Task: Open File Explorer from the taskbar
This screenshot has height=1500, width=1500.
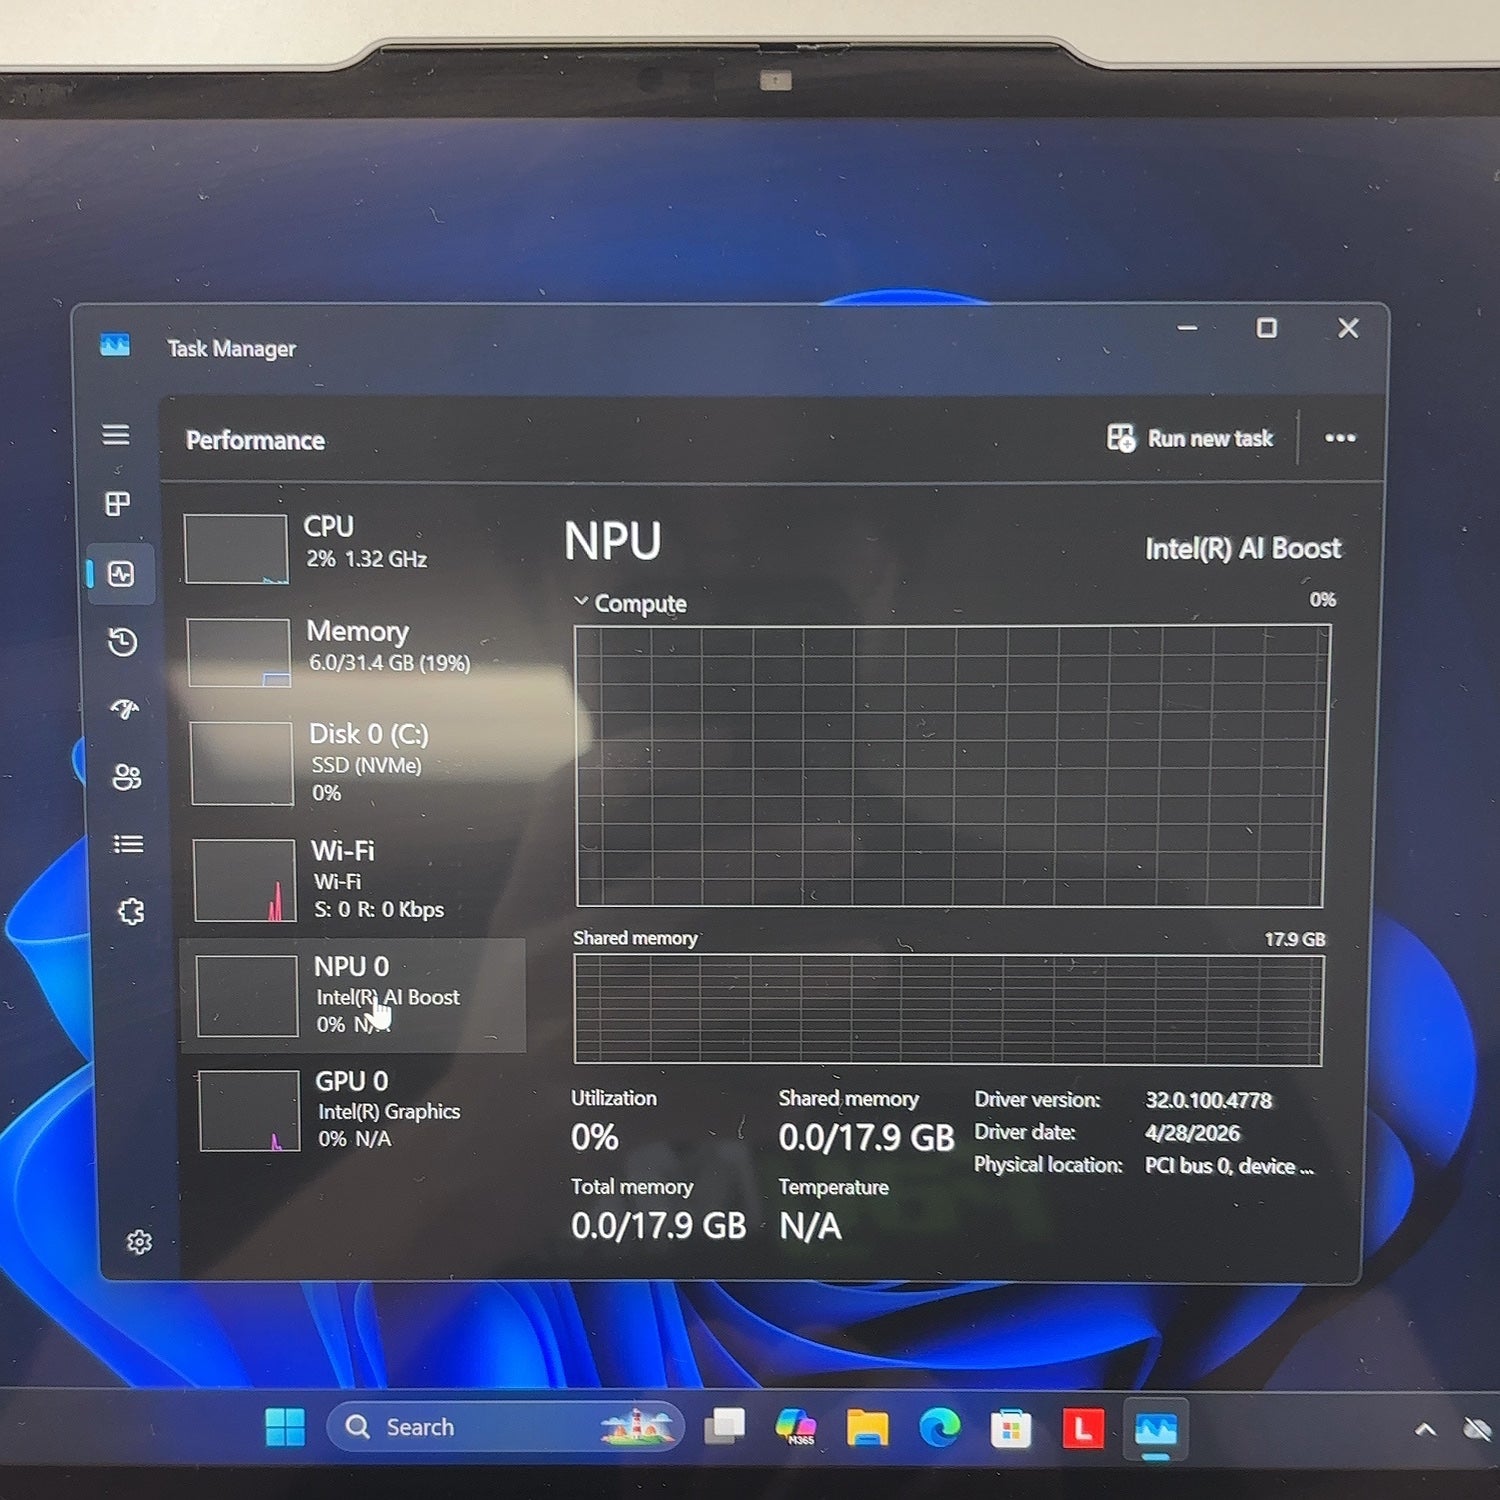Action: pyautogui.click(x=867, y=1428)
